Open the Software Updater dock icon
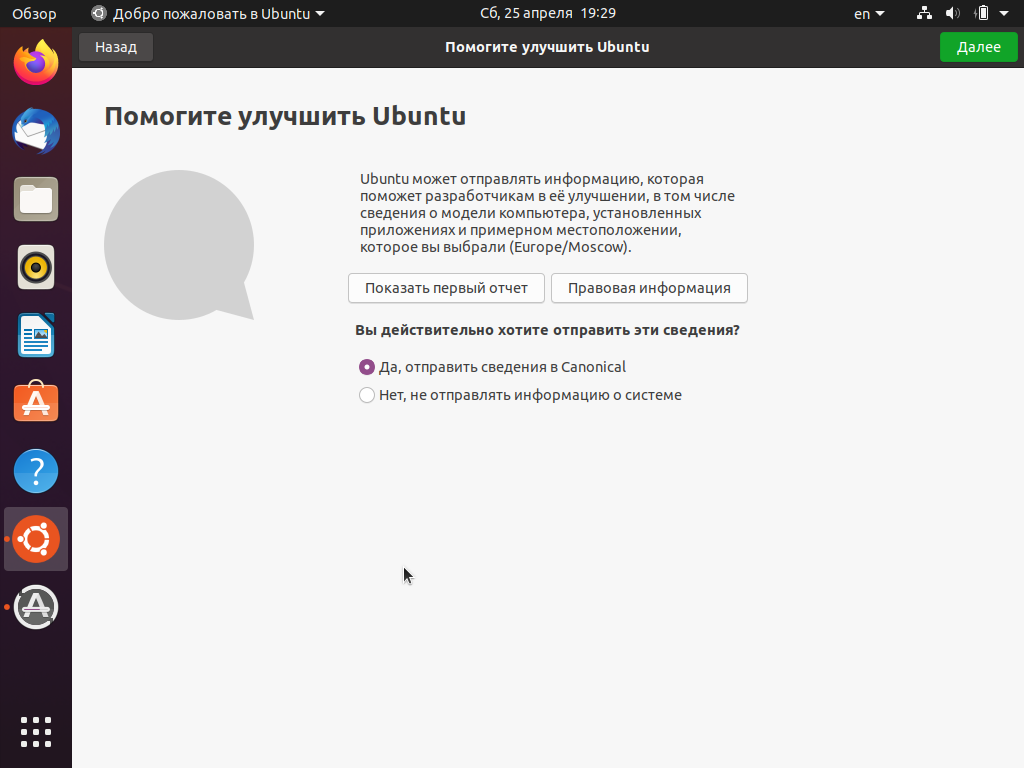The height and width of the screenshot is (768, 1024). coord(36,607)
